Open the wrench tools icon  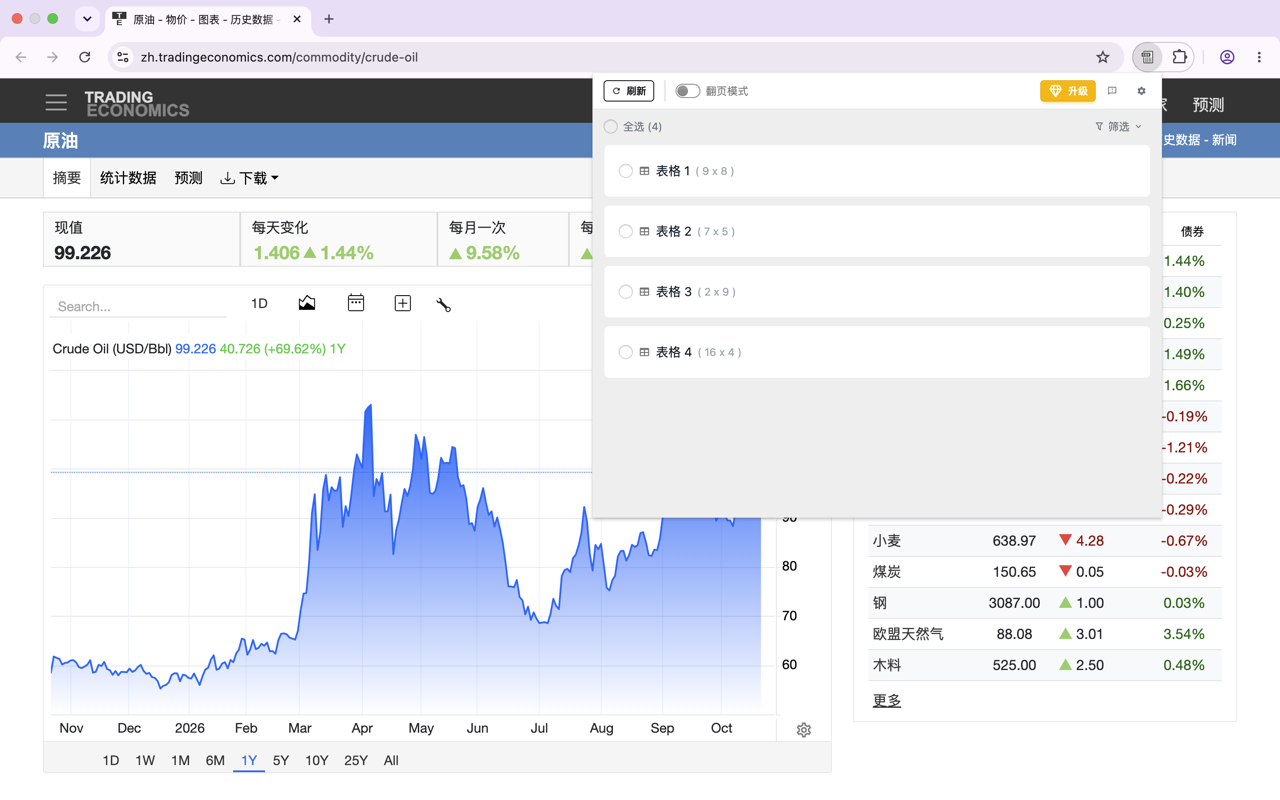coord(444,304)
